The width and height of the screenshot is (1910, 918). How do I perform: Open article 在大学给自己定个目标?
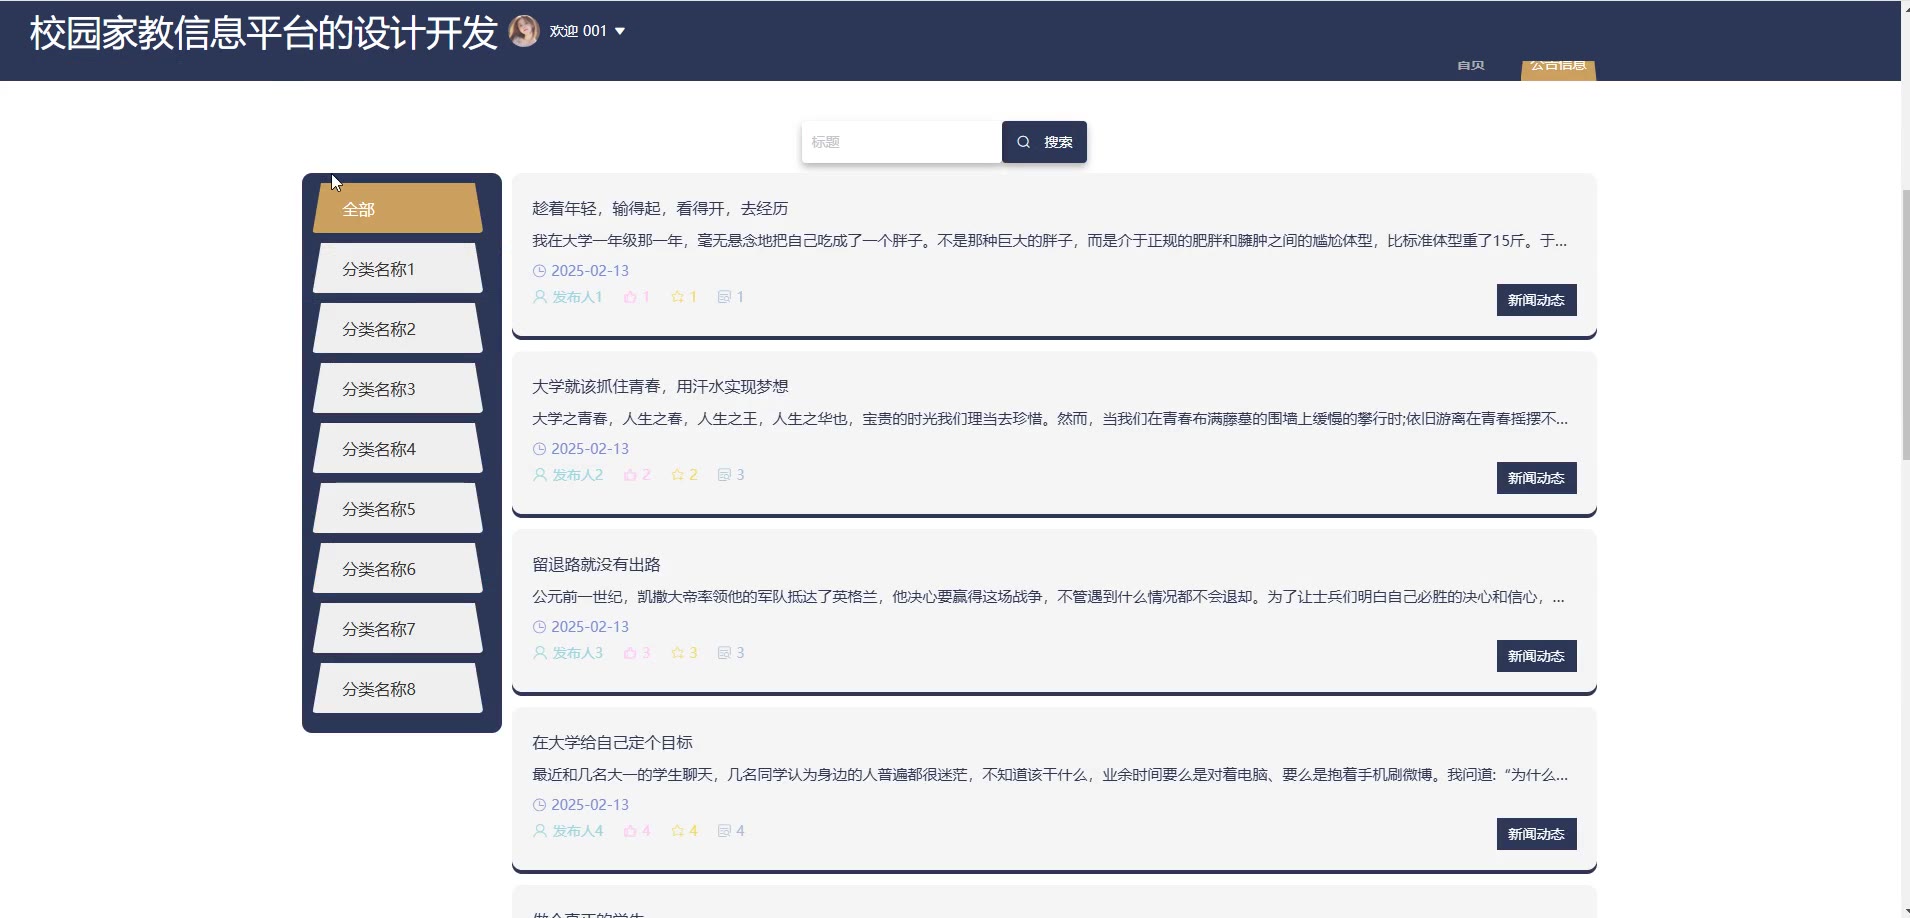coord(612,742)
